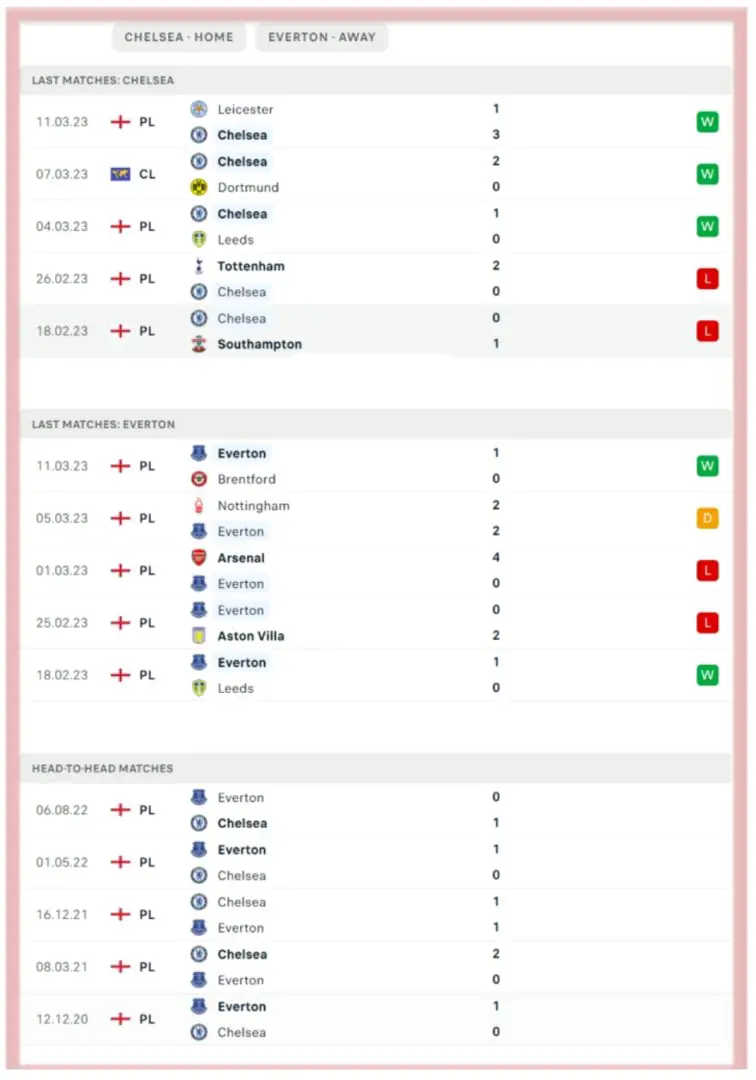Click the Aston Villa club badge

(199, 636)
